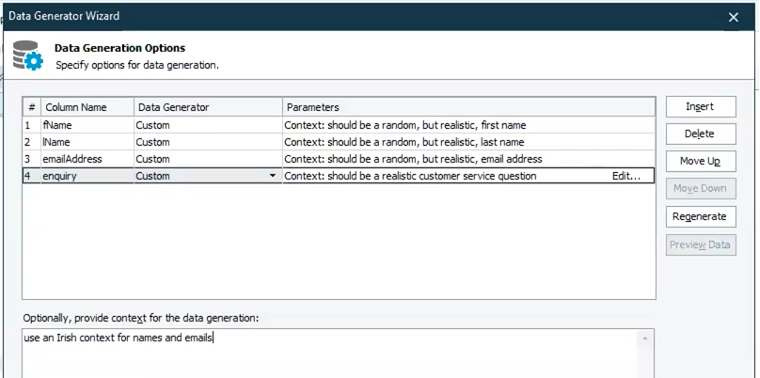
Task: Click the database gear wizard icon
Action: [28, 55]
